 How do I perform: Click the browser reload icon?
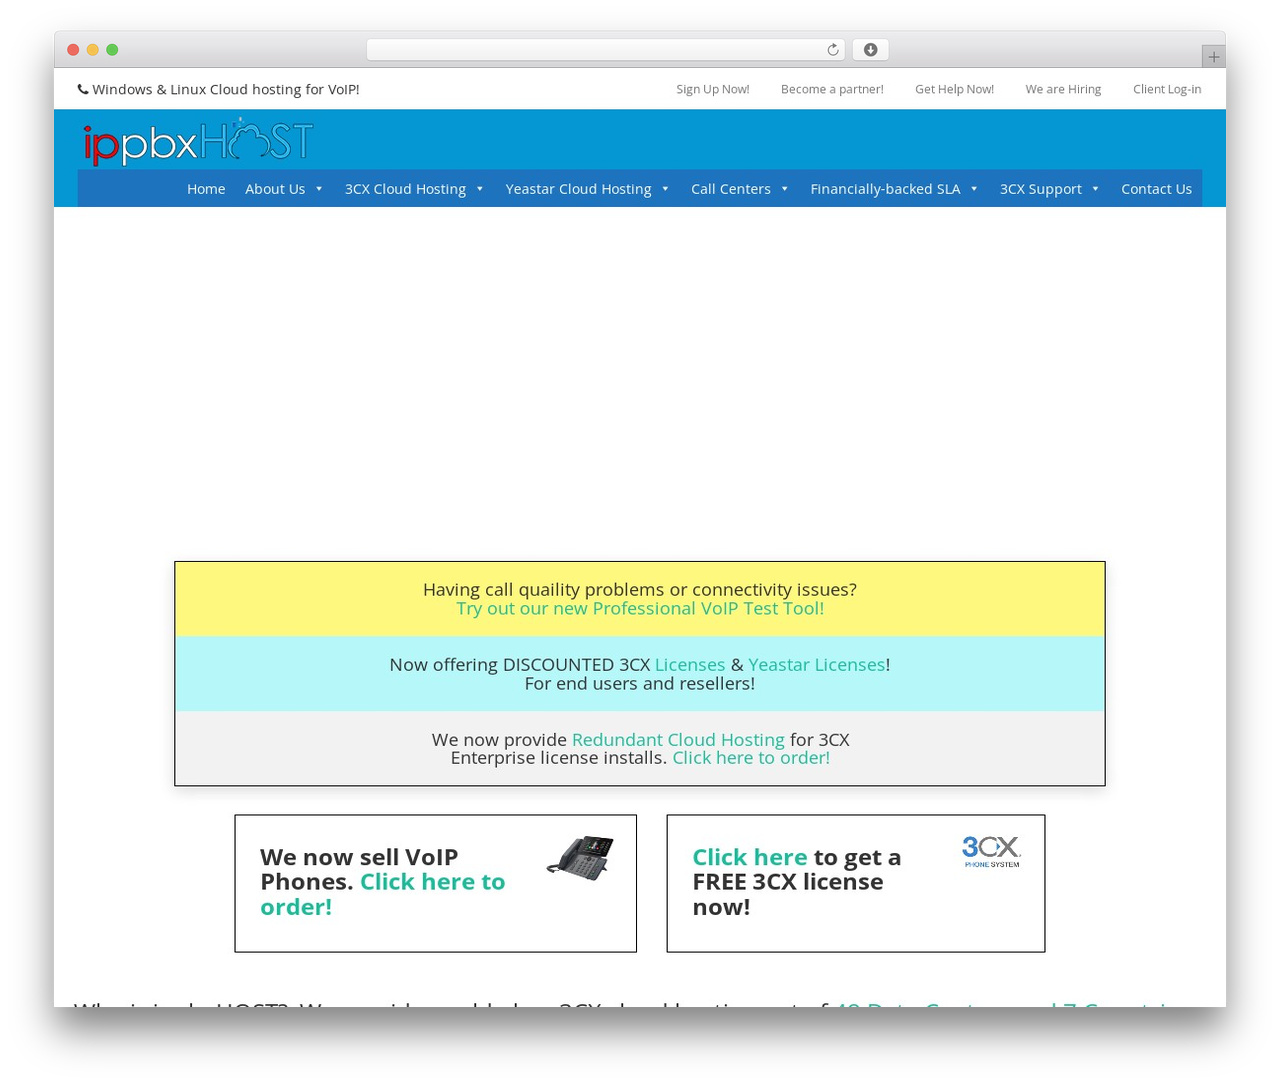(x=832, y=50)
